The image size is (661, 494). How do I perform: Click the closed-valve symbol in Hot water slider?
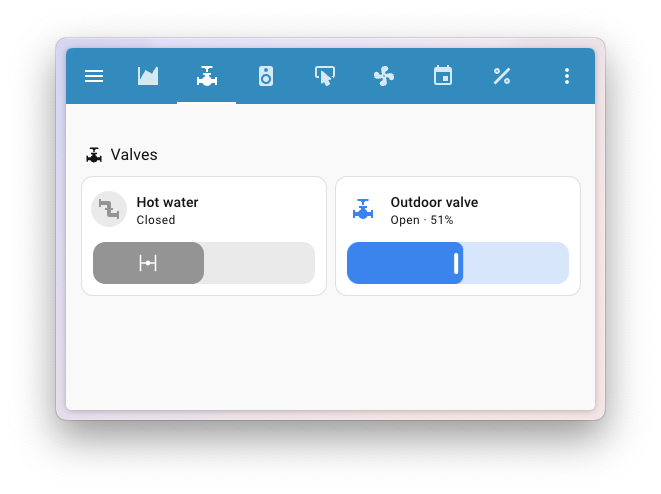pyautogui.click(x=148, y=263)
